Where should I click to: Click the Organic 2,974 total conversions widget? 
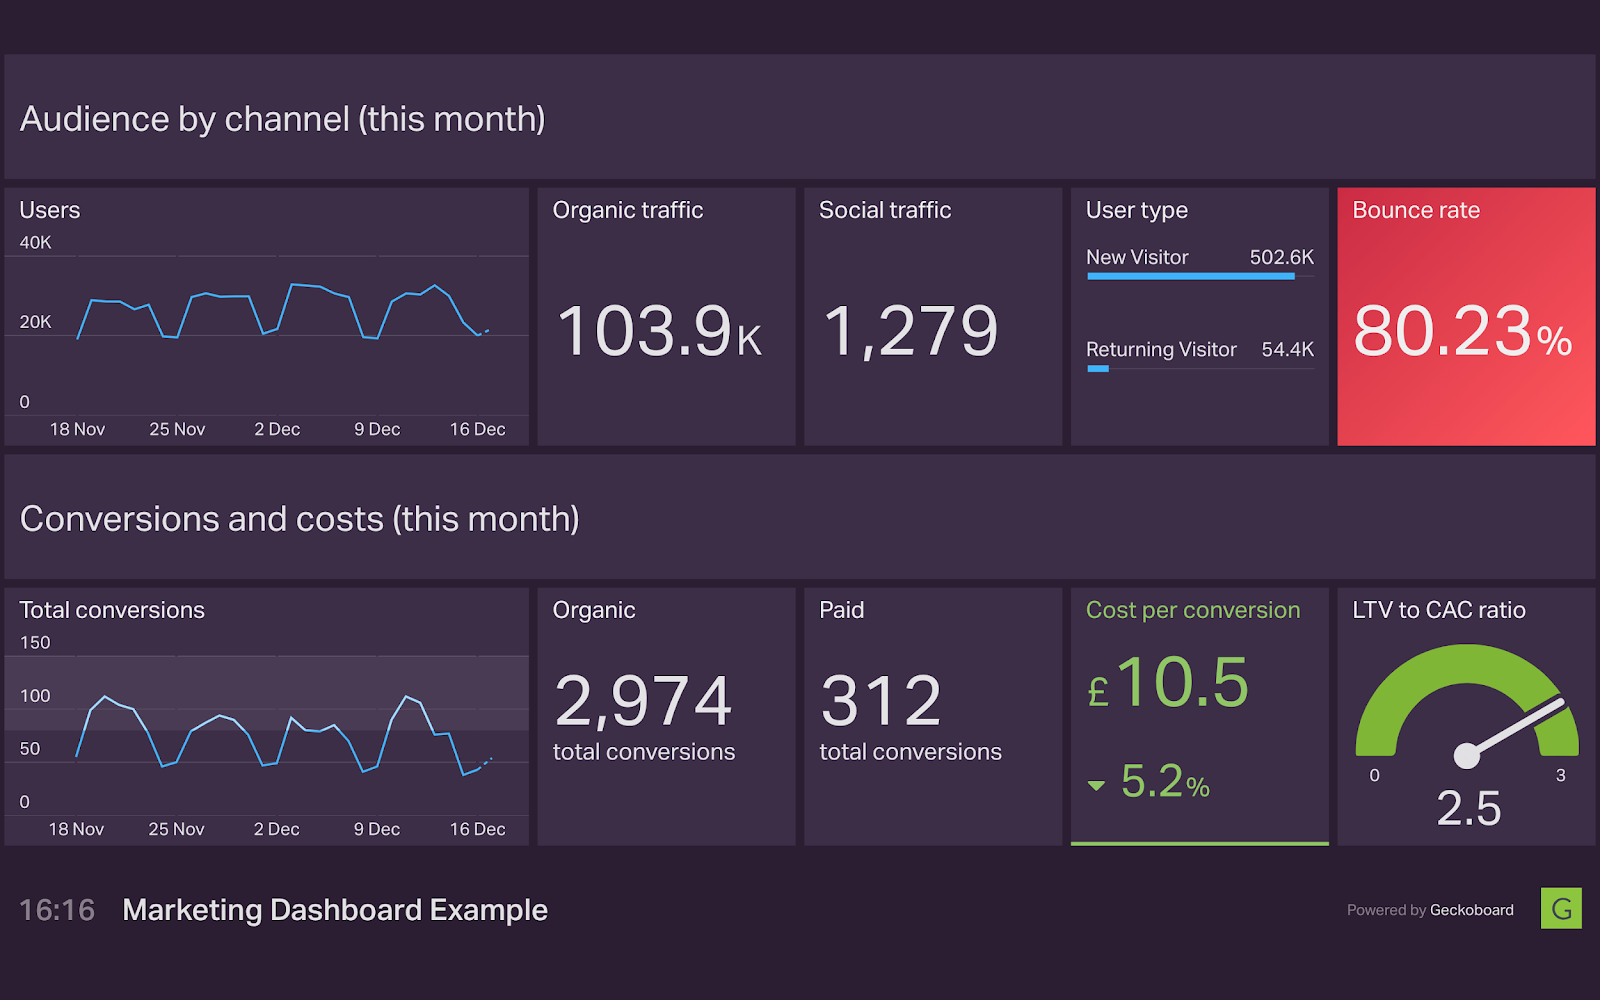(x=666, y=716)
